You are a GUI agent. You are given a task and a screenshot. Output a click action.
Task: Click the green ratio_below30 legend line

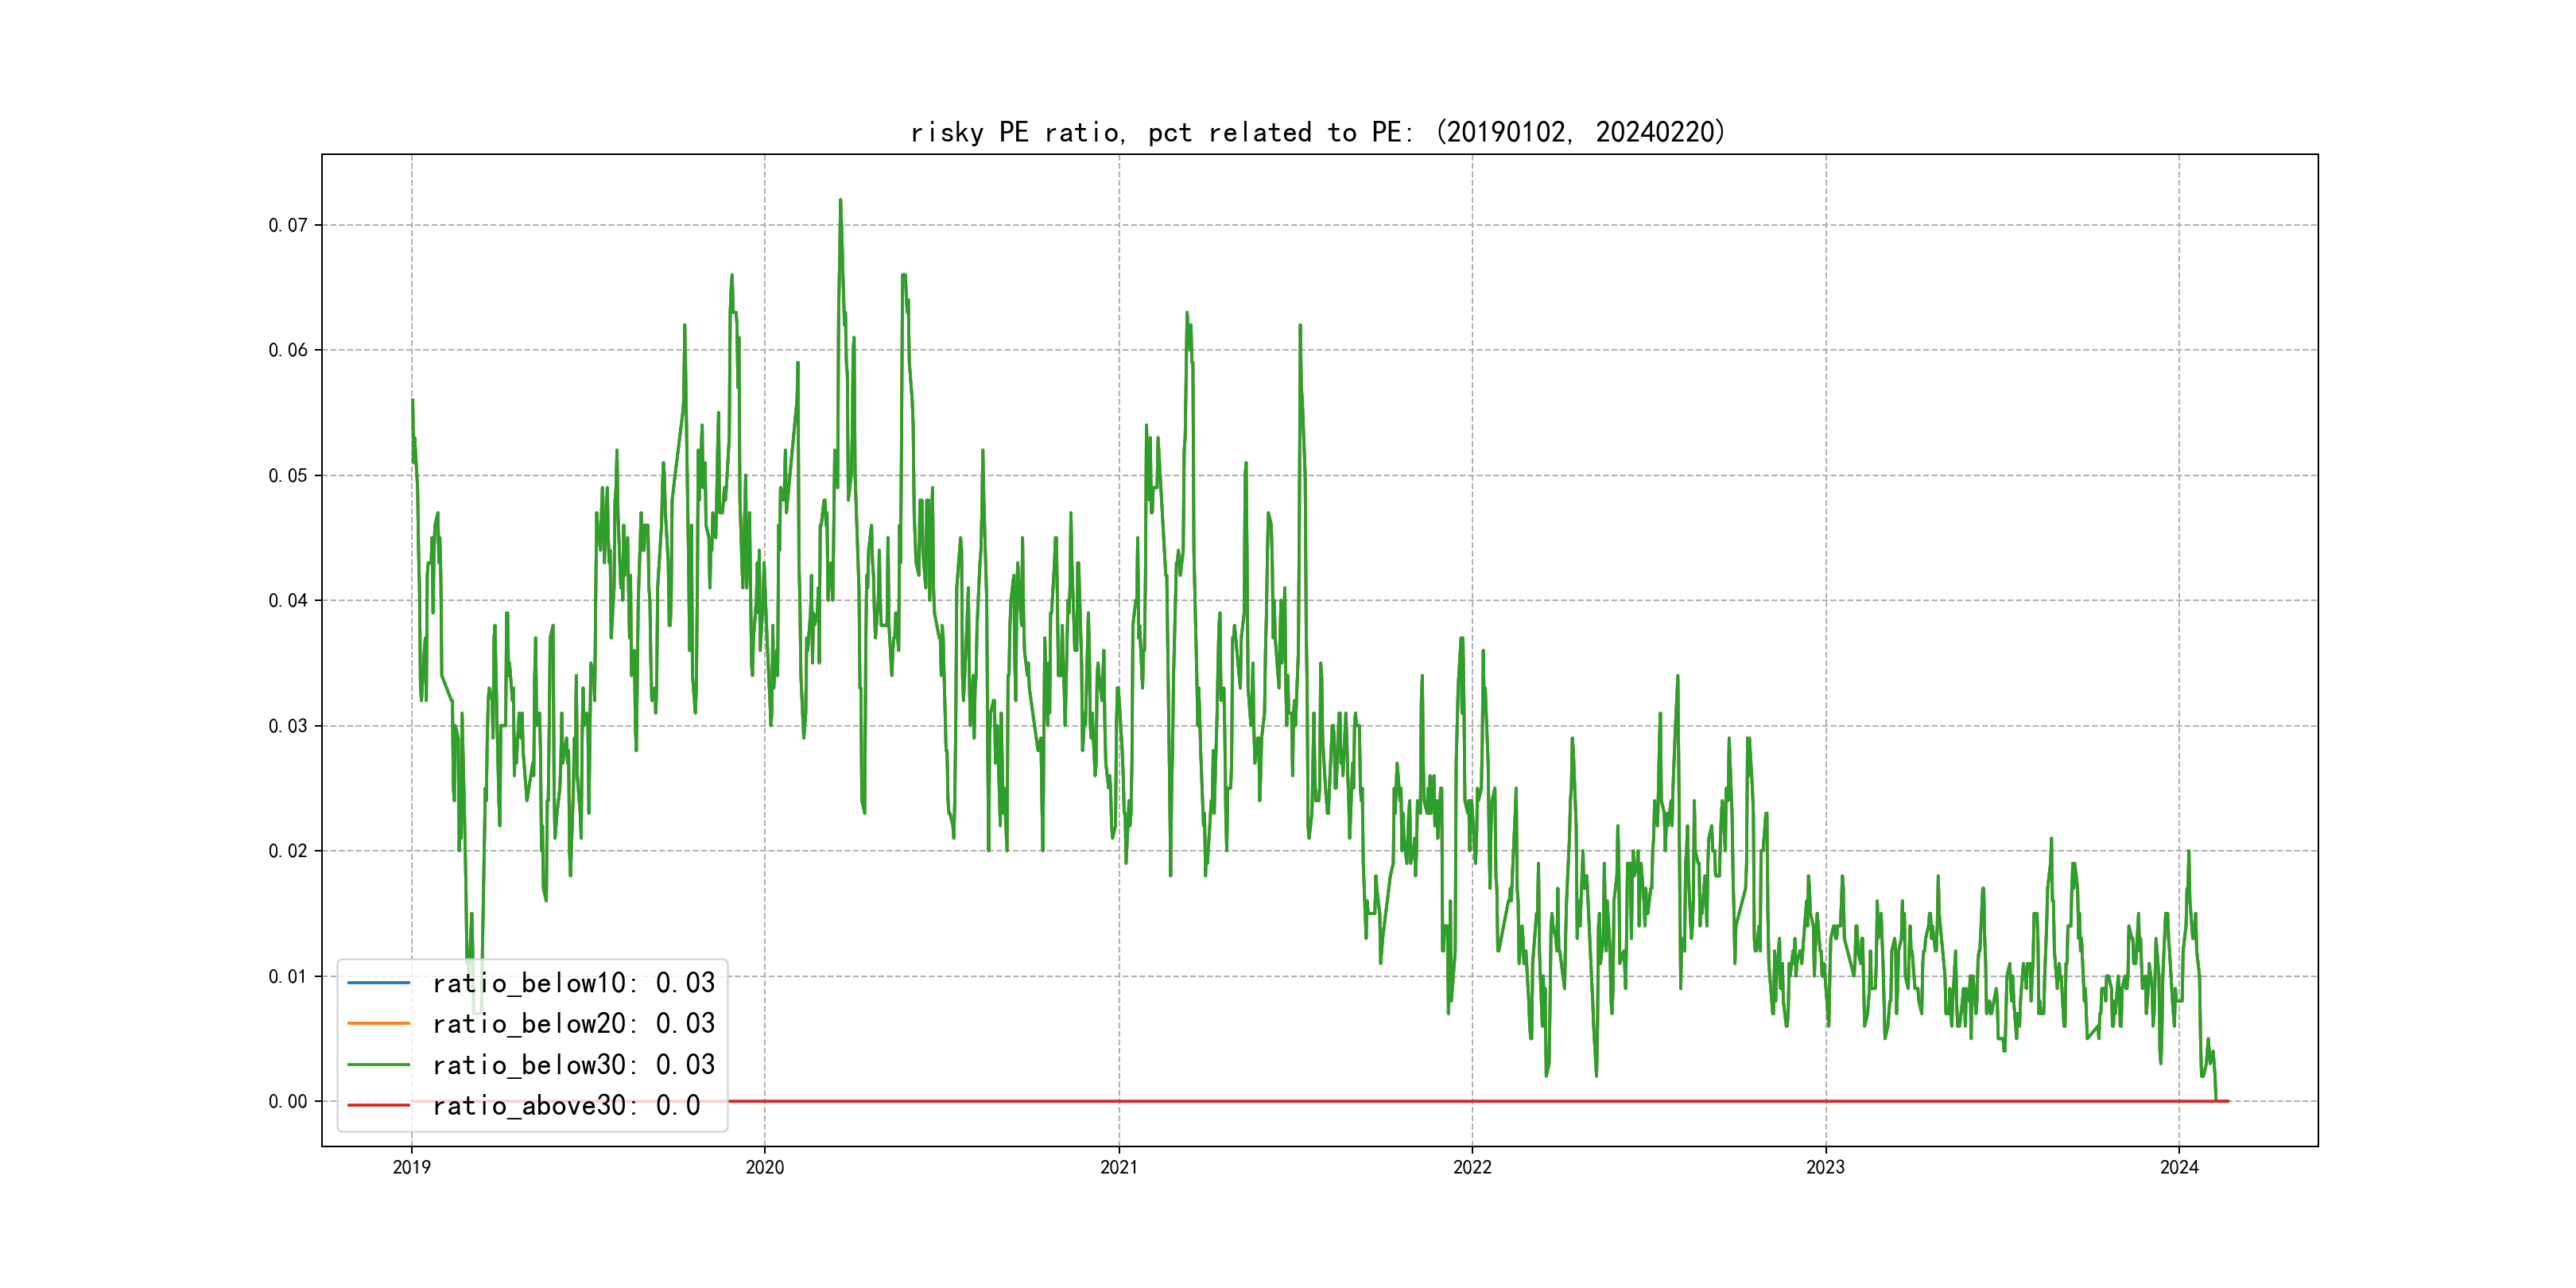click(378, 1065)
